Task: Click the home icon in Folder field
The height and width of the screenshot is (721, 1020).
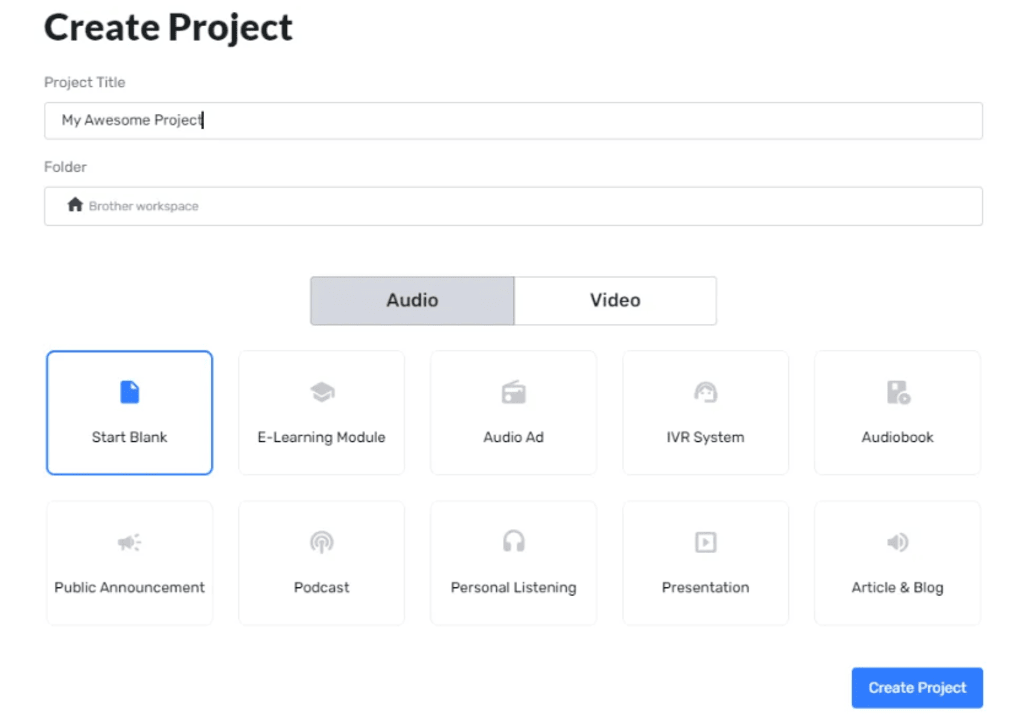Action: pos(75,205)
